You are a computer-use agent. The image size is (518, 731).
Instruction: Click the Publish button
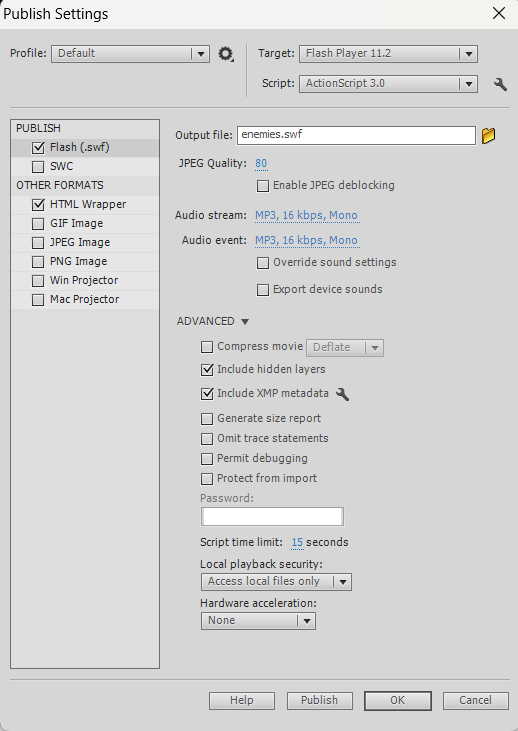[320, 700]
